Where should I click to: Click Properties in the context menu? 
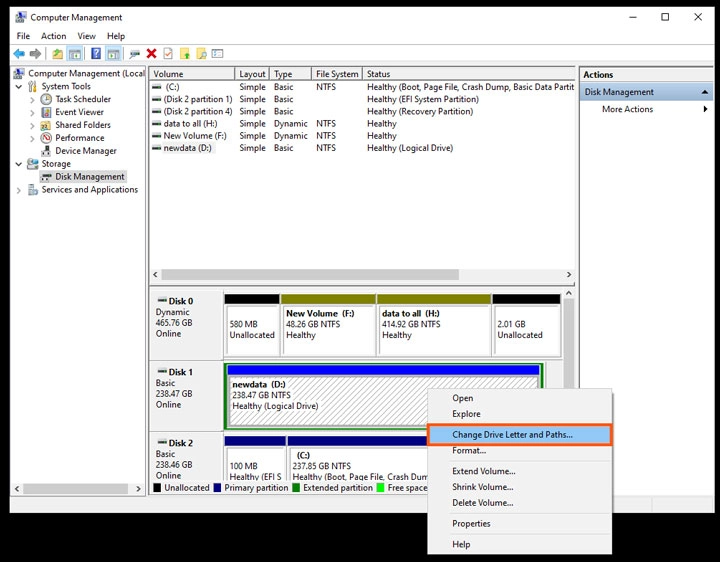pos(471,523)
